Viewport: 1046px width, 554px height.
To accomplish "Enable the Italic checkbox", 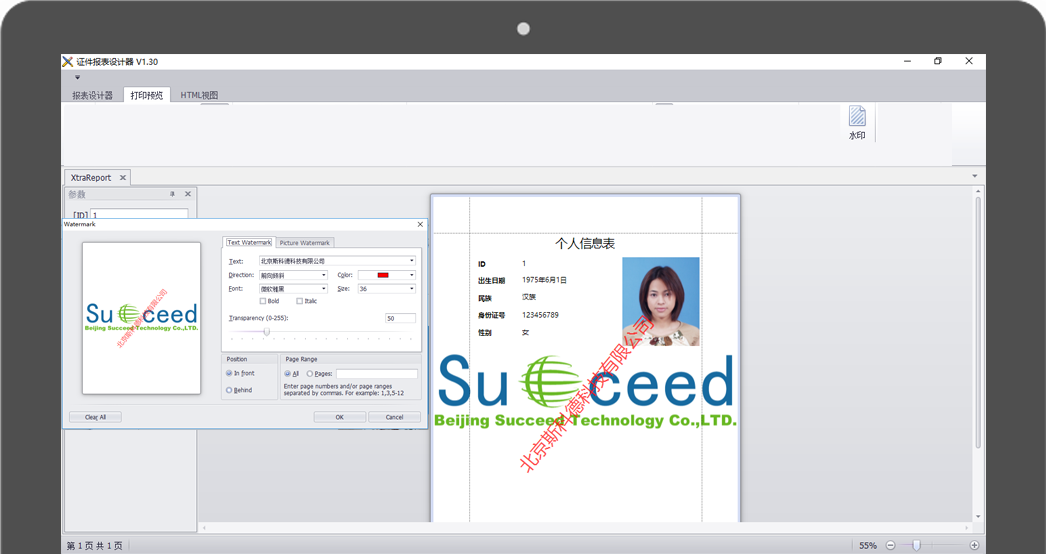I will 300,301.
